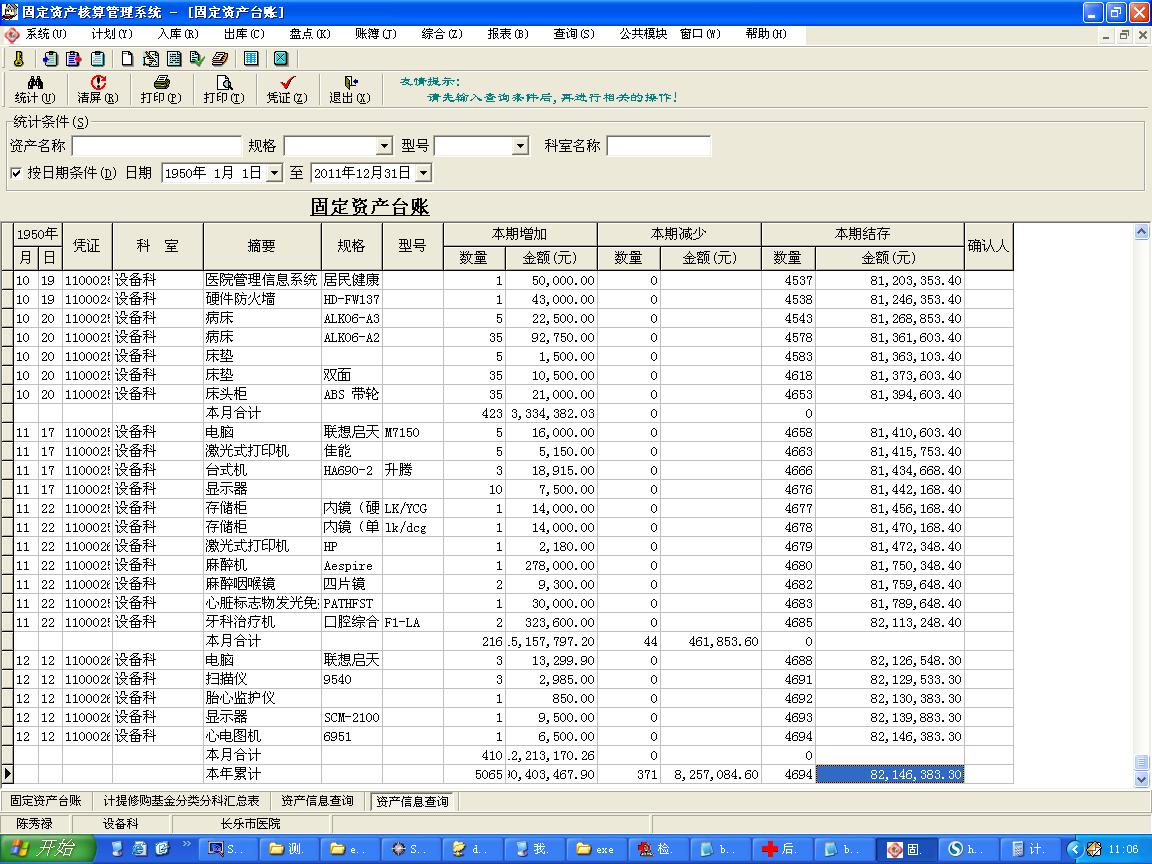Click the teal box with X icon
The image size is (1152, 864).
pyautogui.click(x=281, y=59)
